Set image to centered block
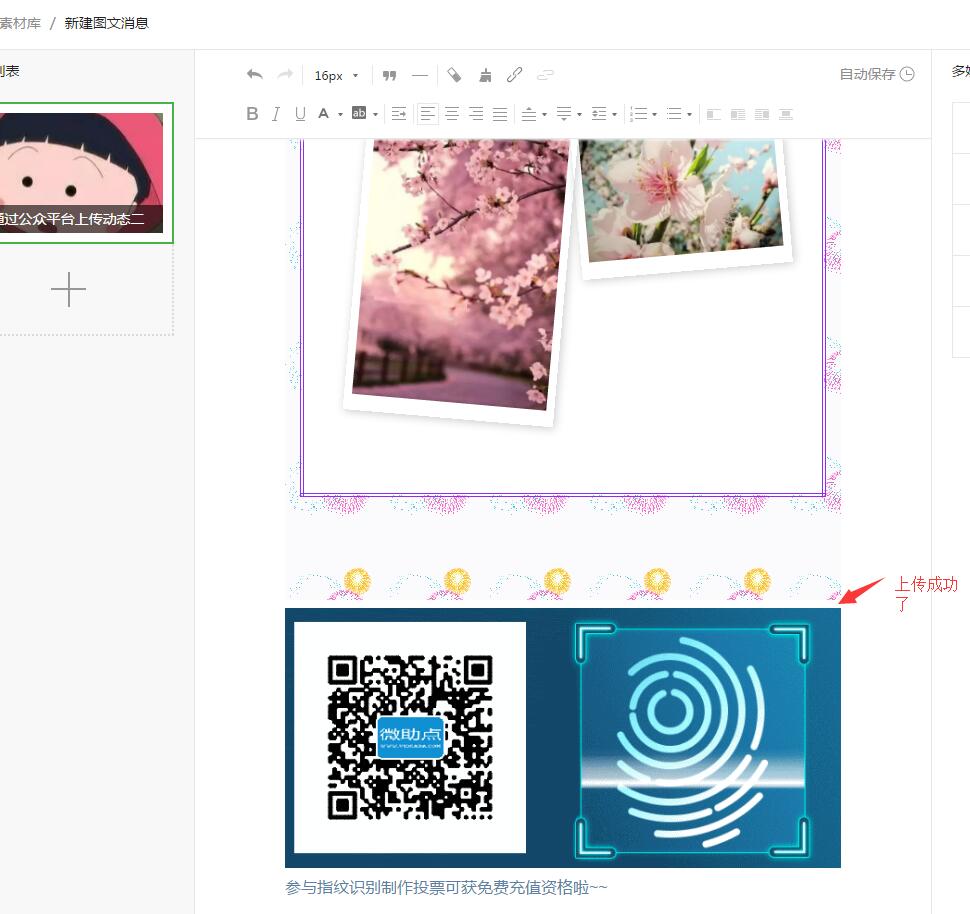The image size is (970, 914). [x=786, y=114]
